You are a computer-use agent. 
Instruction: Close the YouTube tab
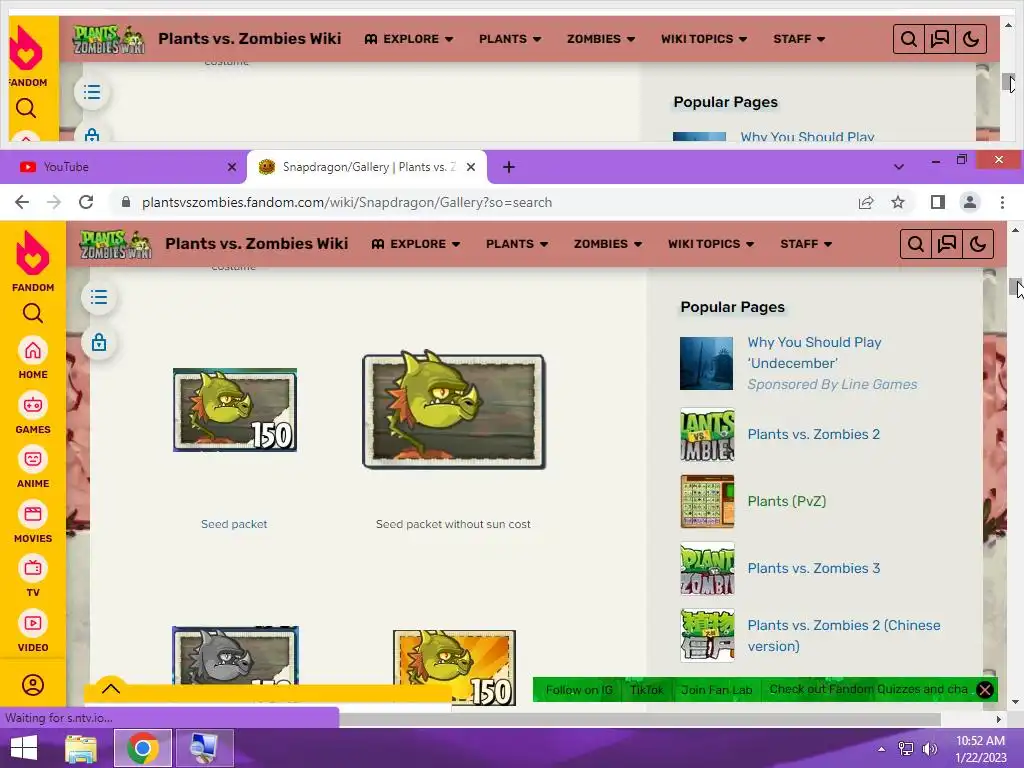pos(232,167)
